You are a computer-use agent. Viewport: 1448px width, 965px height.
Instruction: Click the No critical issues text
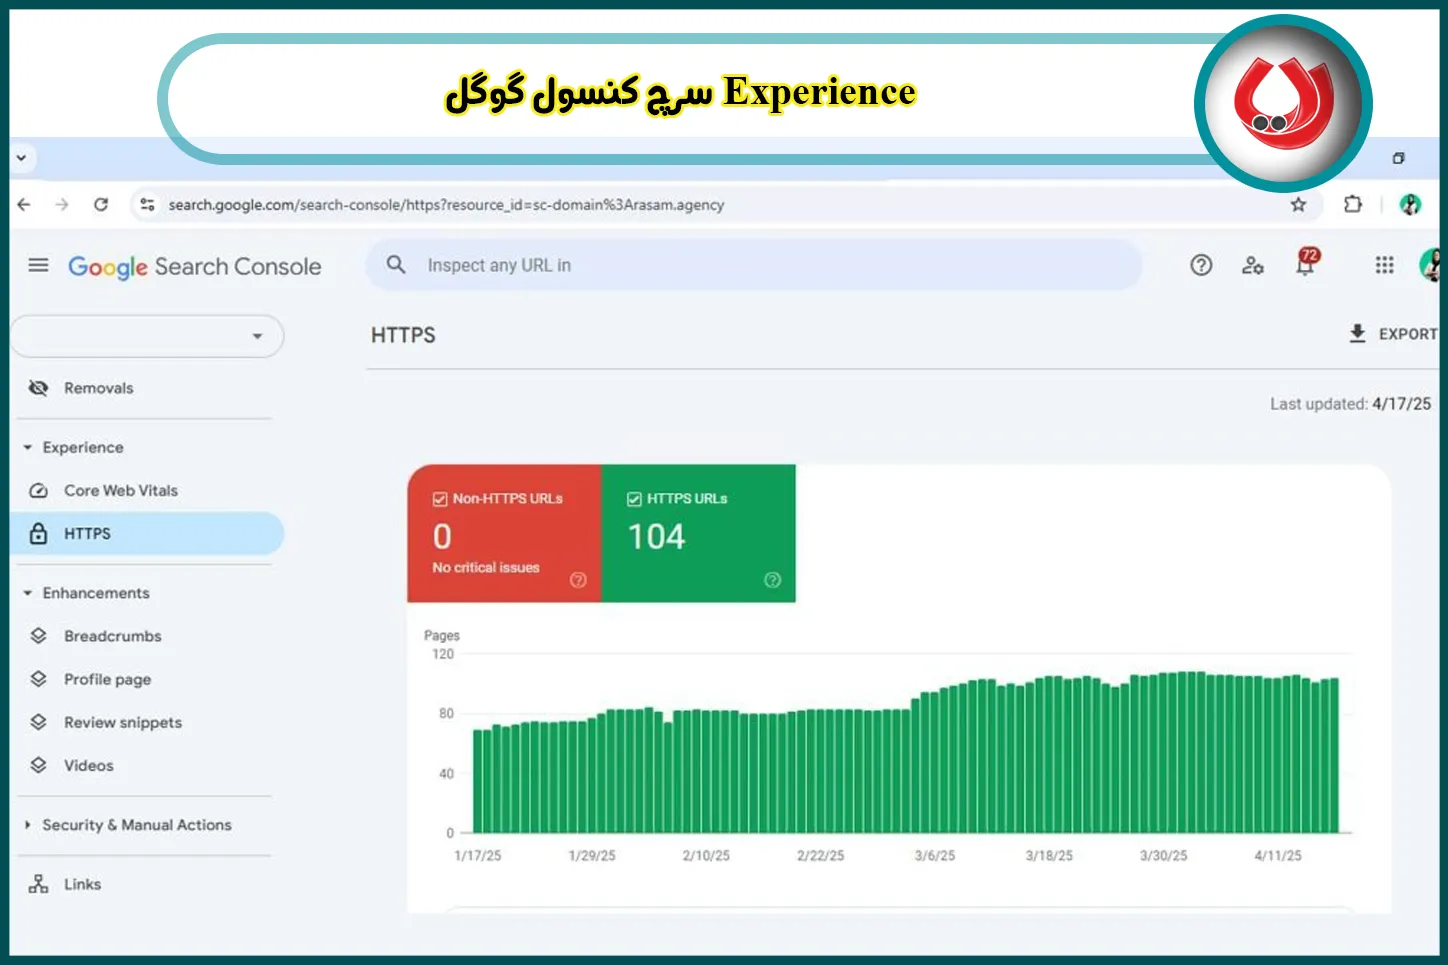[x=486, y=568]
